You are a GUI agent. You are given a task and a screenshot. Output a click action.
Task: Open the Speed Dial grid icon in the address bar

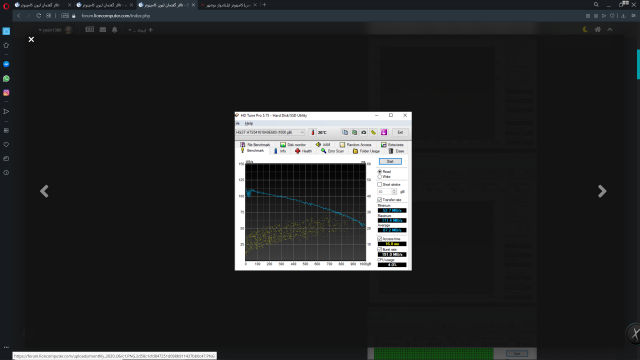pyautogui.click(x=49, y=16)
